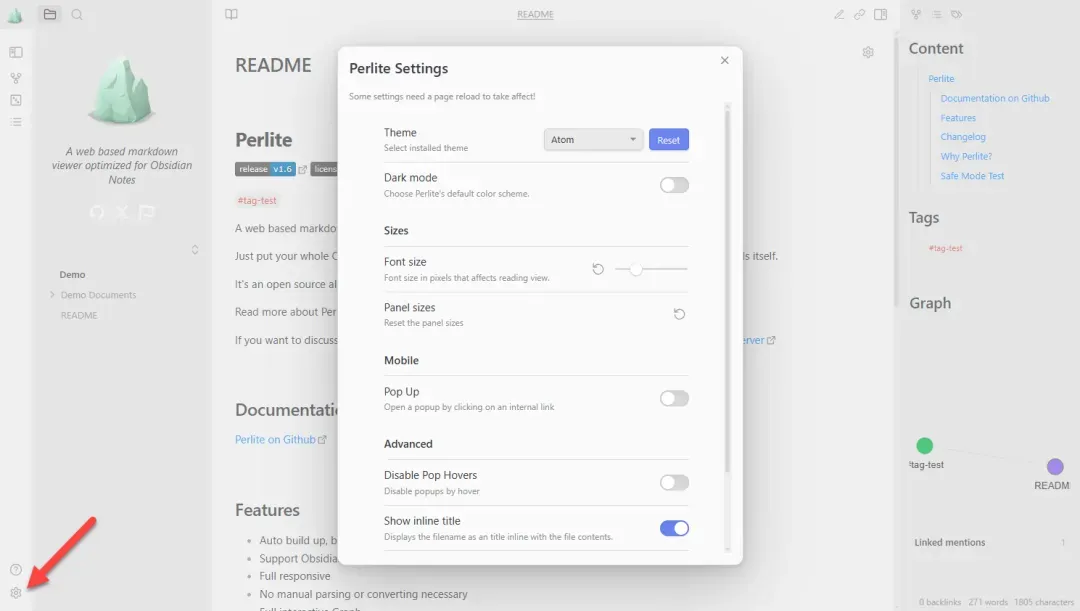Screen dimensions: 1080x611
Task: Click the purple README graph node
Action: (1055, 466)
